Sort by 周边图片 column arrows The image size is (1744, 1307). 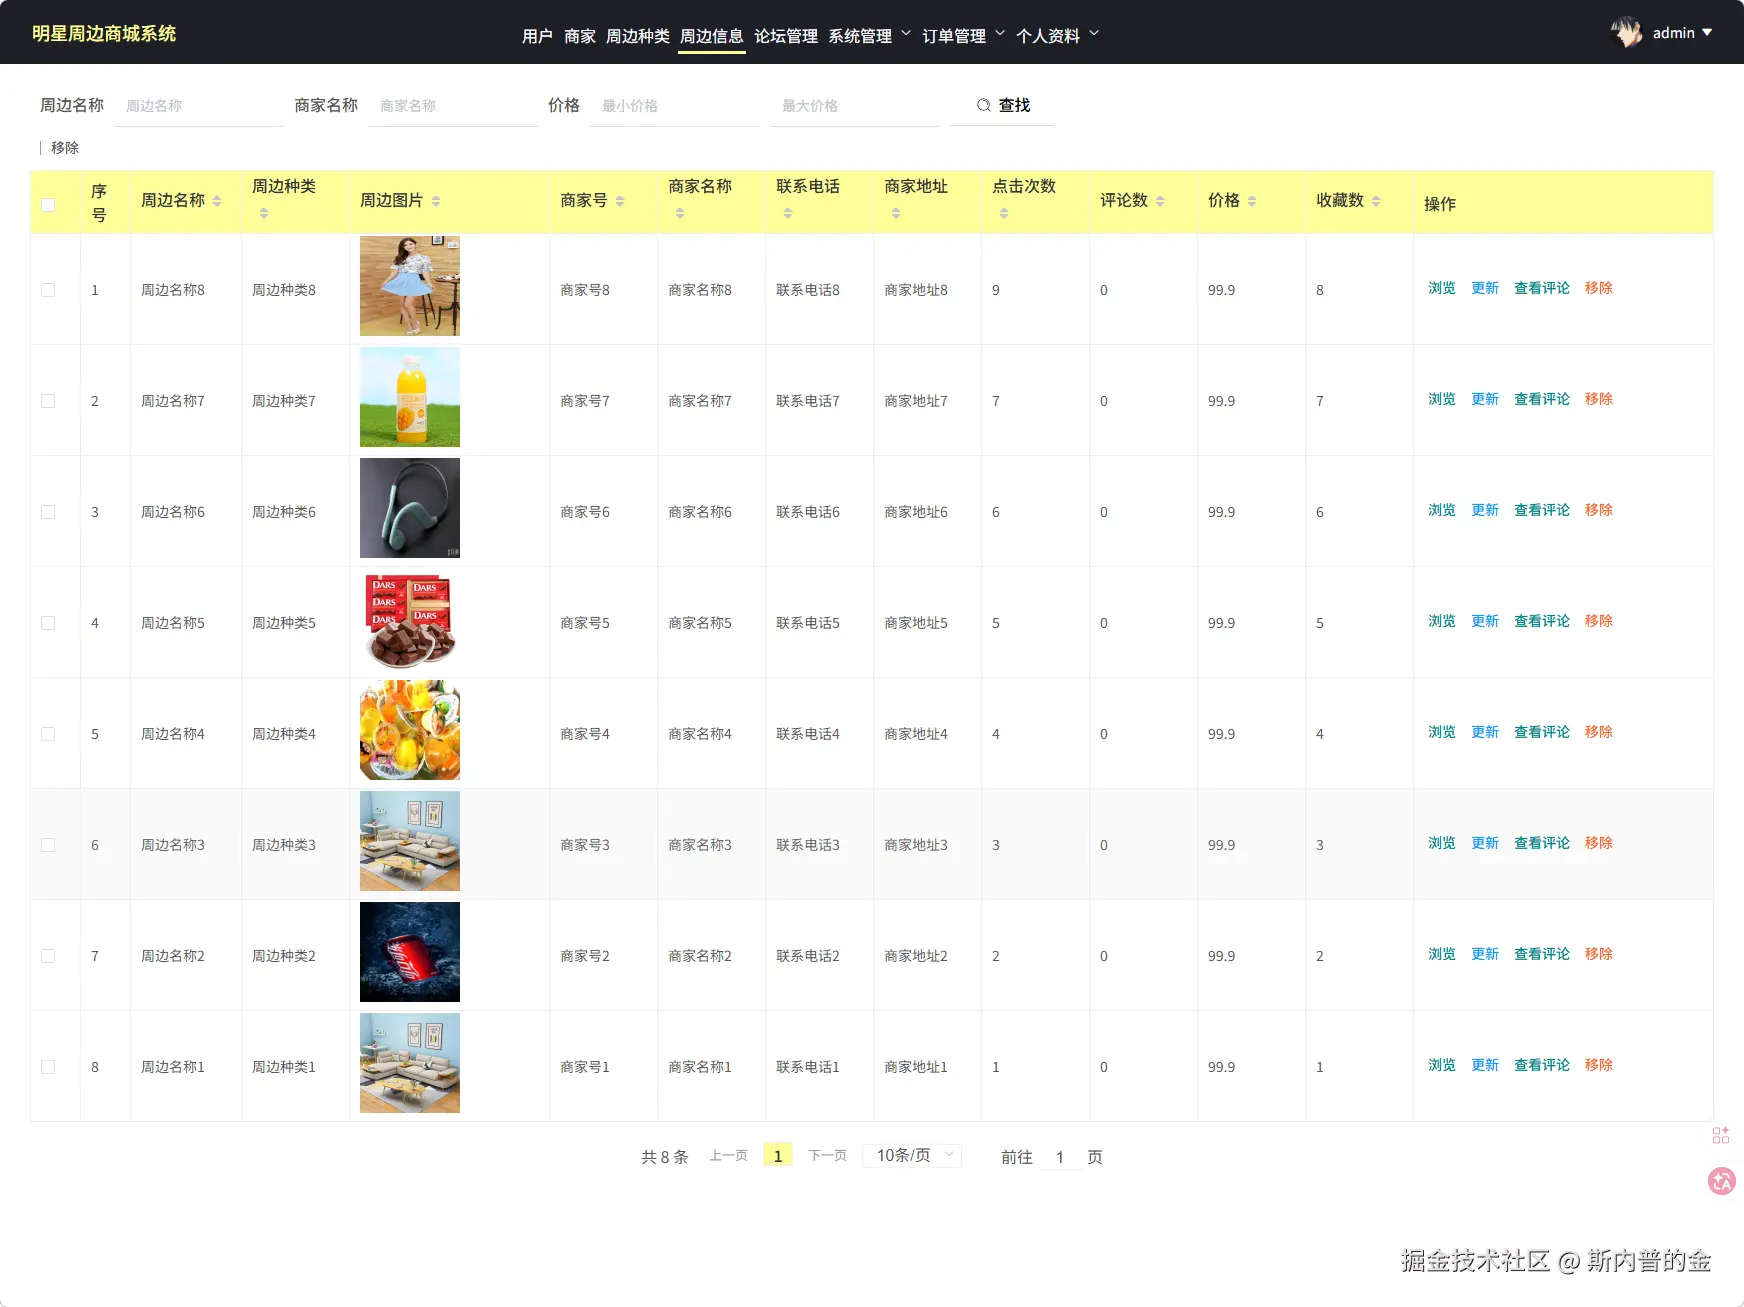[x=436, y=201]
